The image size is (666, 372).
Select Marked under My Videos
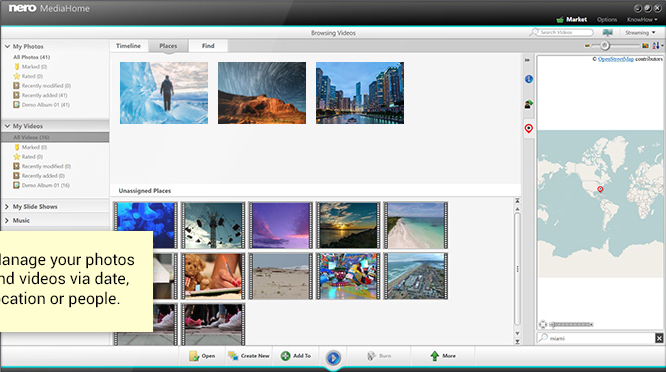point(30,147)
